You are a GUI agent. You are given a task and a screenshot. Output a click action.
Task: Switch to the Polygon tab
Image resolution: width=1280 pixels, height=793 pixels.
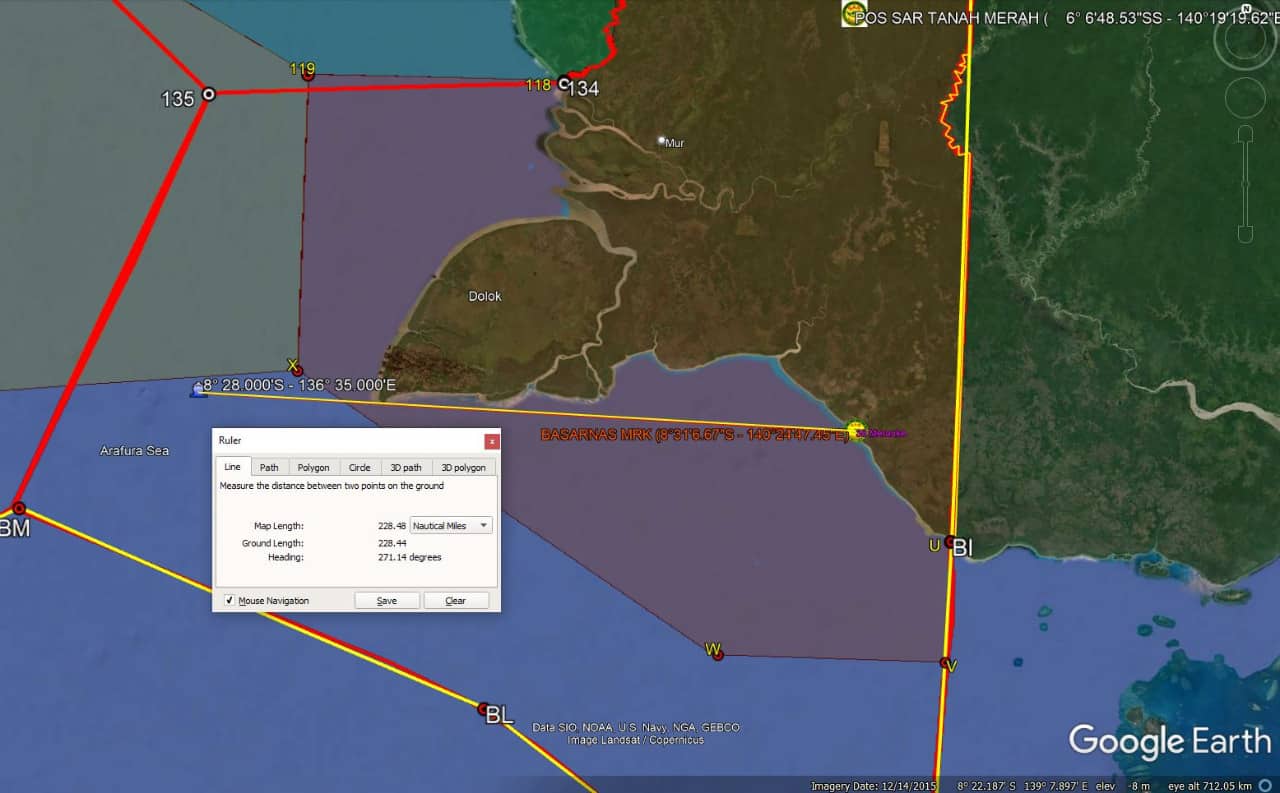(x=314, y=467)
